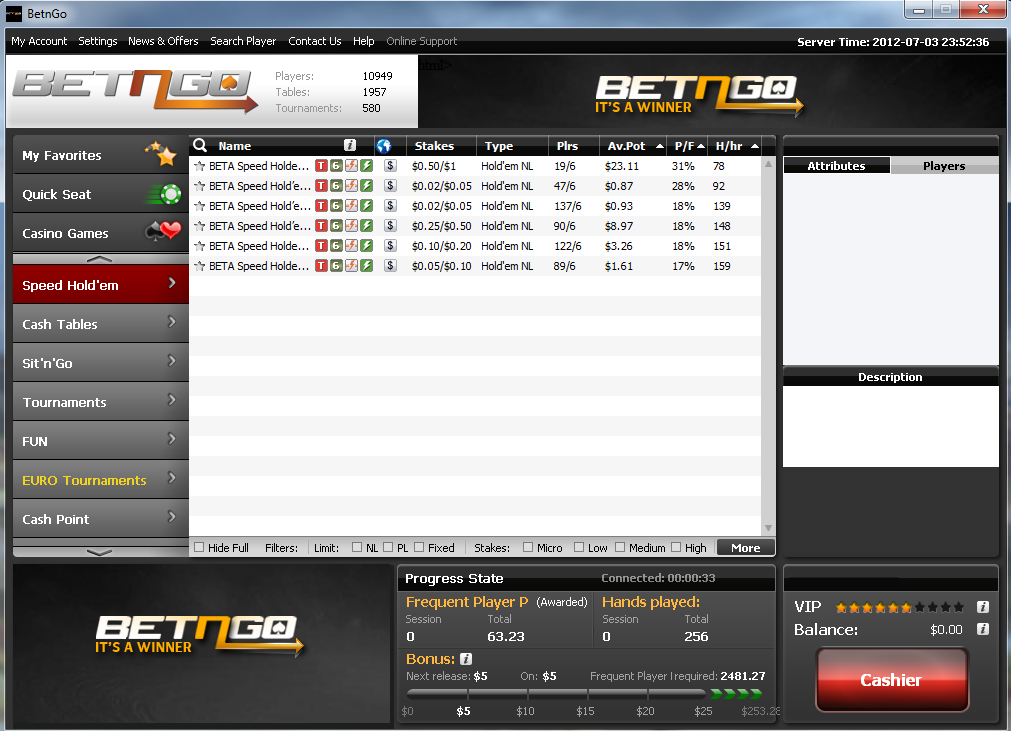Click sidebar scroll-up chevron below Casino Games
1011x731 pixels.
pyautogui.click(x=99, y=258)
